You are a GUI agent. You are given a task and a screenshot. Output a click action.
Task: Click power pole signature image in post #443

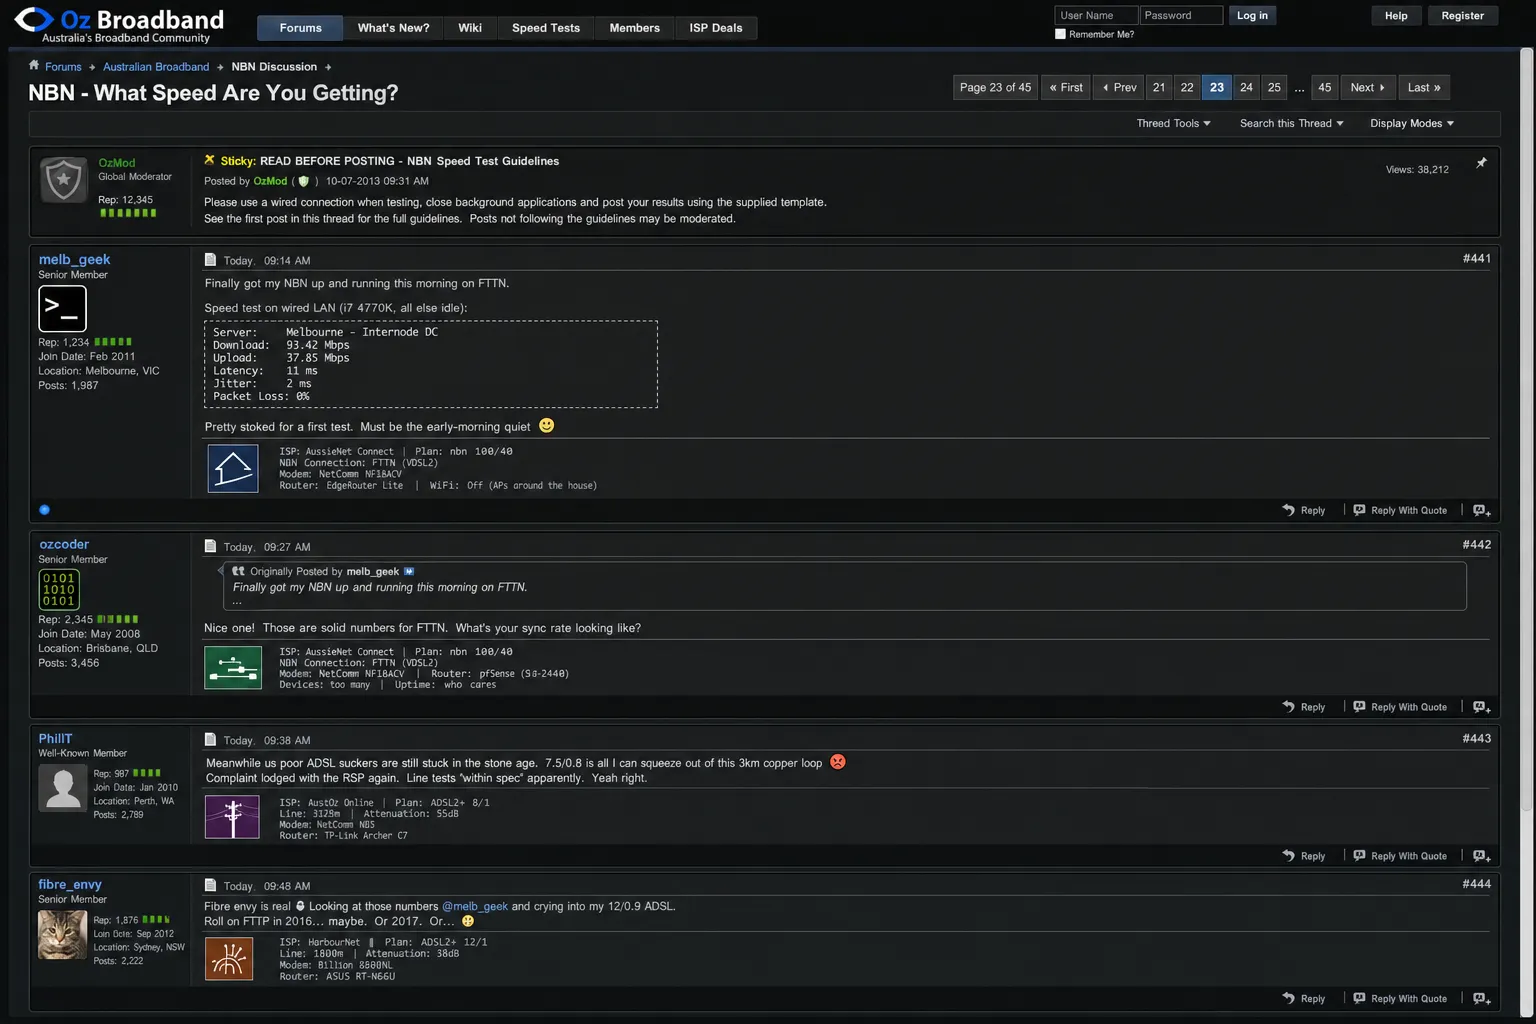point(232,817)
